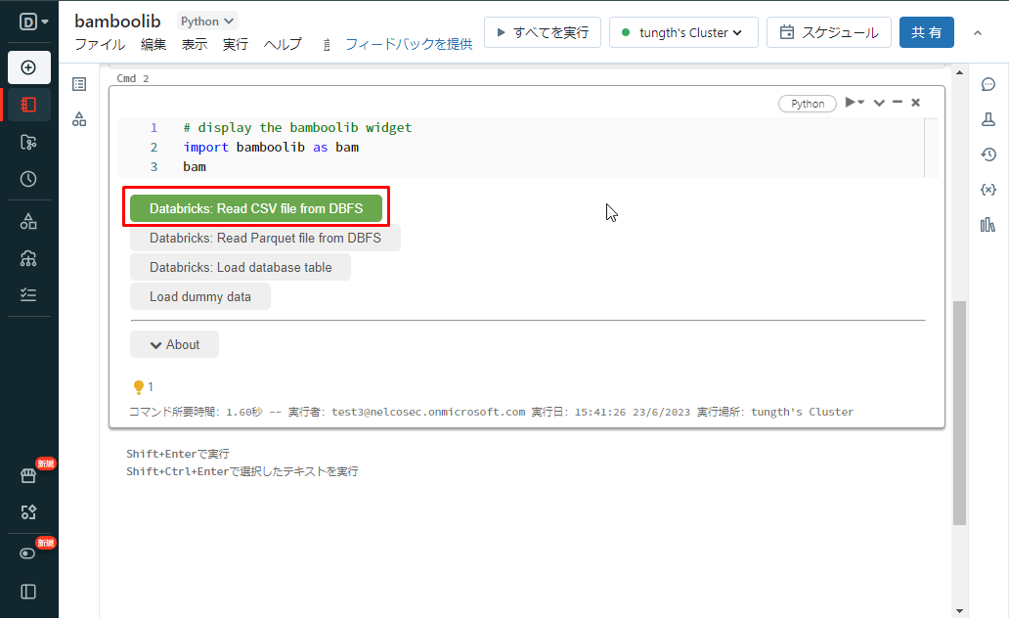This screenshot has height=618, width=1009.
Task: Open the Databricks logo menu
Action: (33, 22)
